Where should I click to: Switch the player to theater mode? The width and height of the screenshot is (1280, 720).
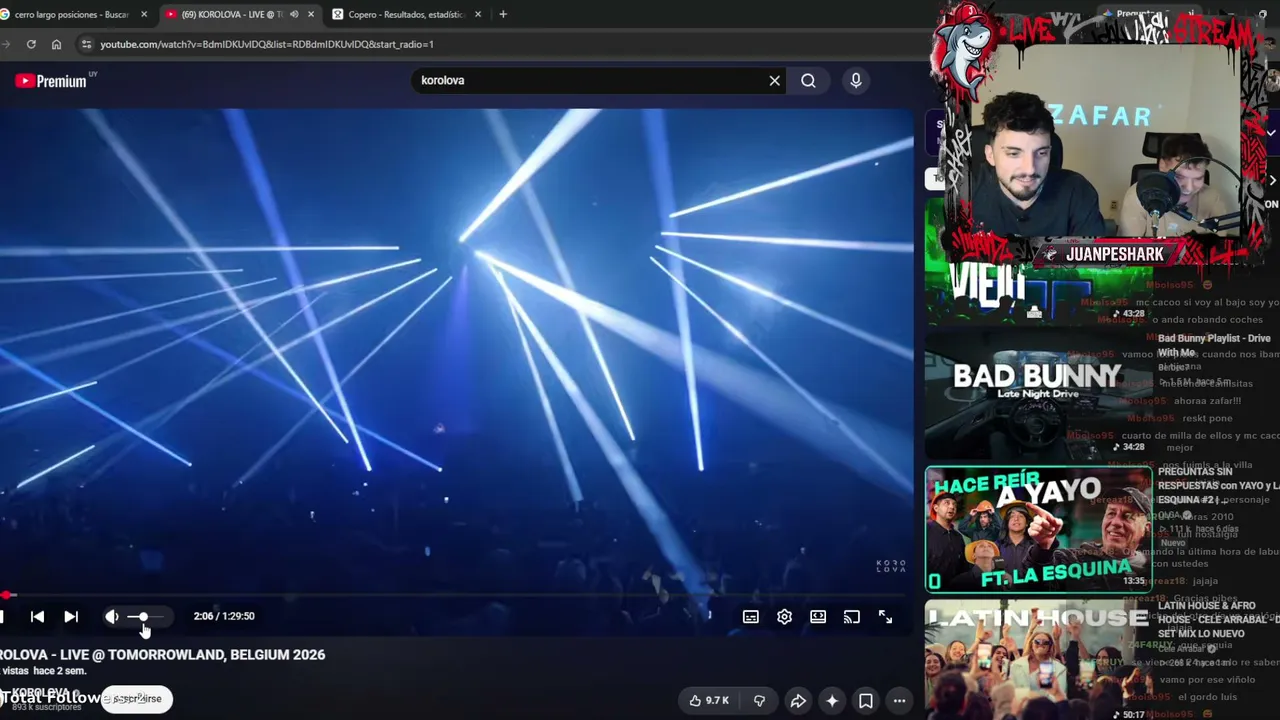pos(818,617)
